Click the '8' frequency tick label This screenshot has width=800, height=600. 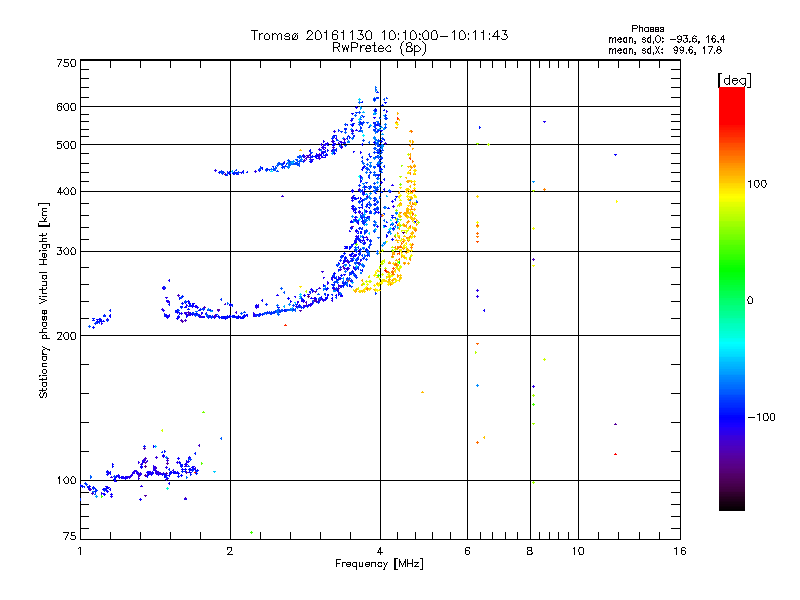point(530,551)
